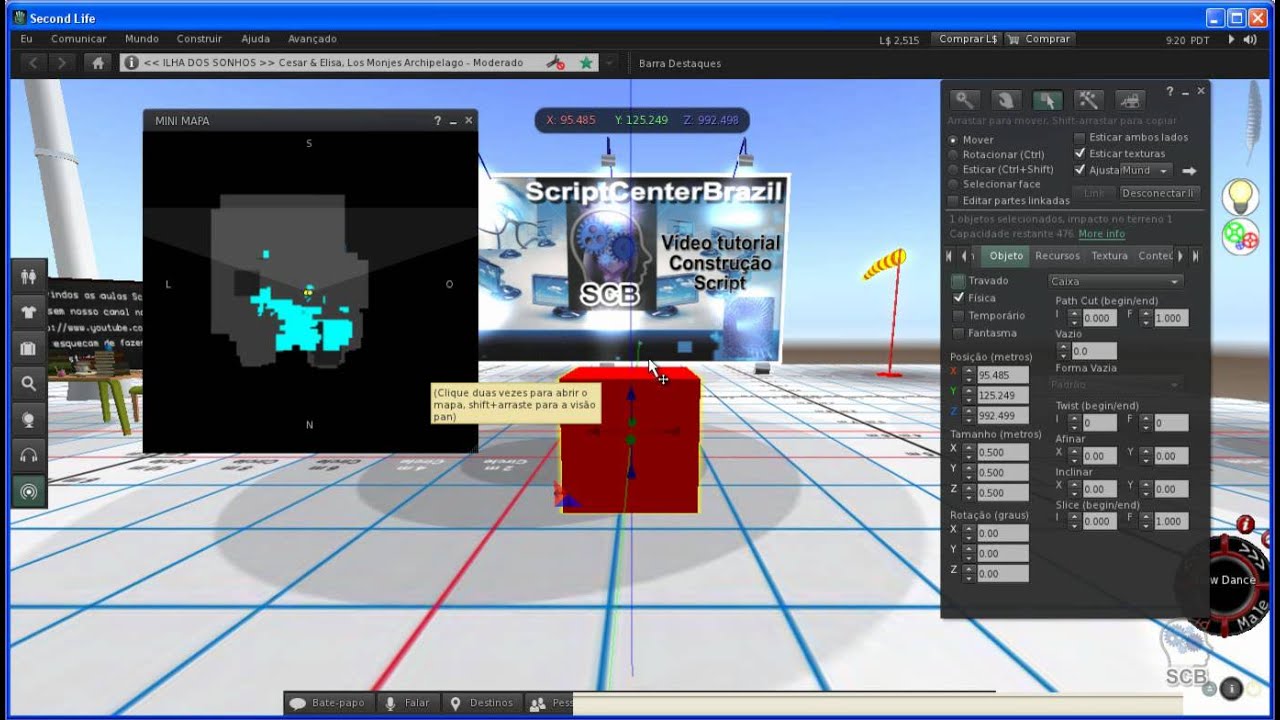Go back using the navigation back arrow
The image size is (1280, 720).
pyautogui.click(x=33, y=63)
